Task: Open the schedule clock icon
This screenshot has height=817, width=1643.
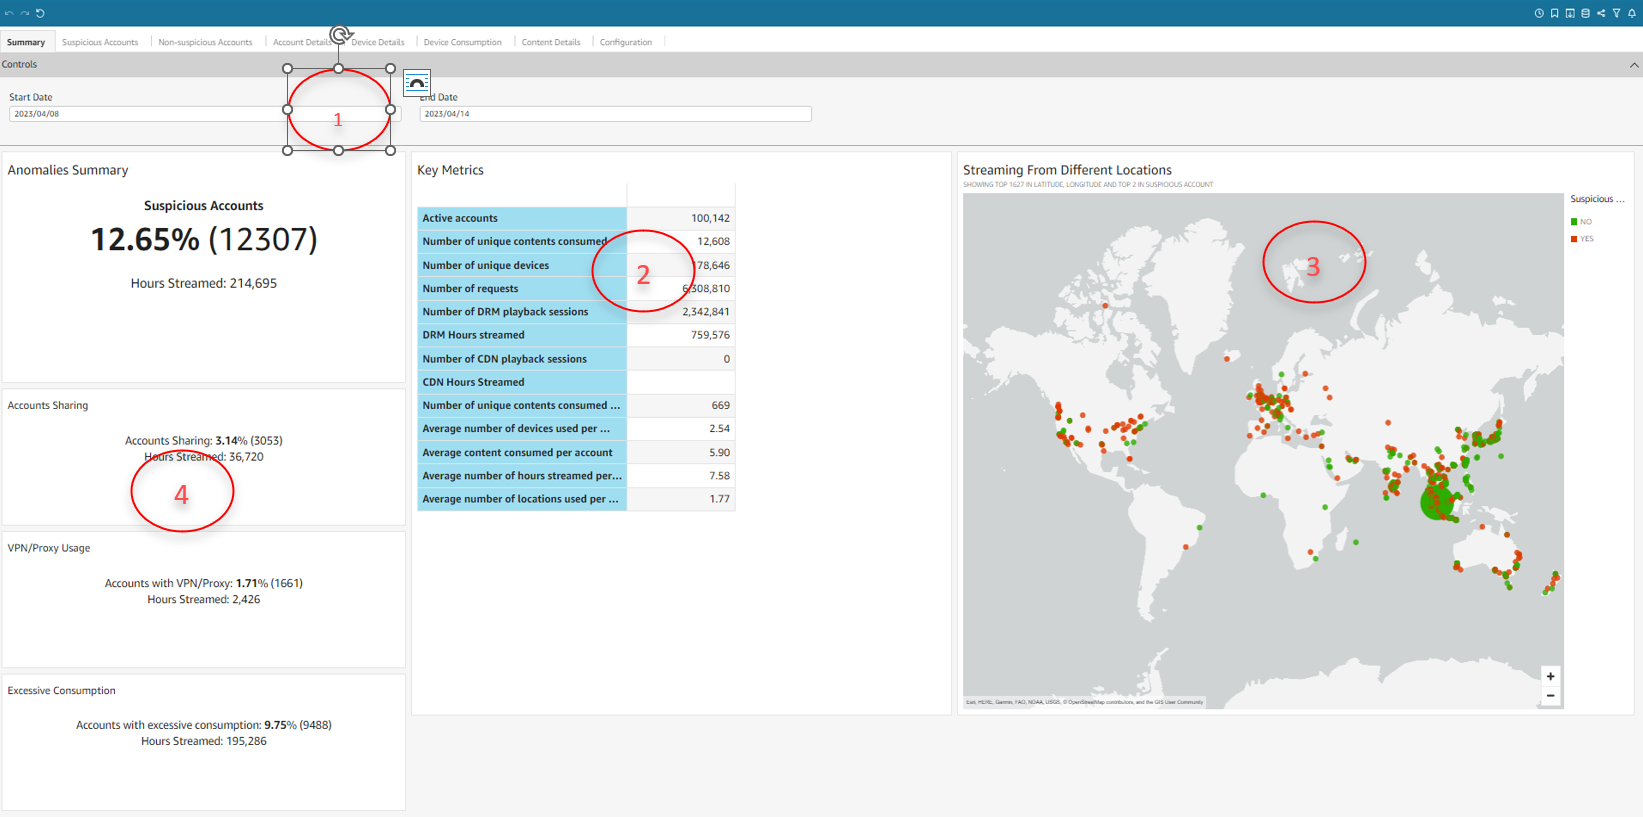Action: click(x=1539, y=13)
